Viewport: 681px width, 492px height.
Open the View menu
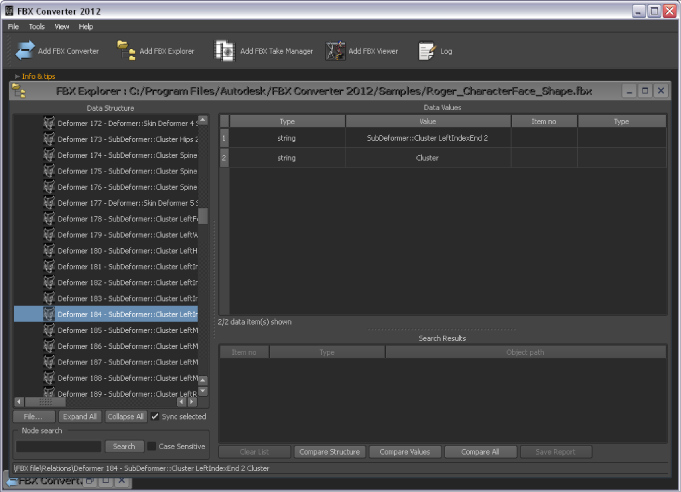point(62,26)
